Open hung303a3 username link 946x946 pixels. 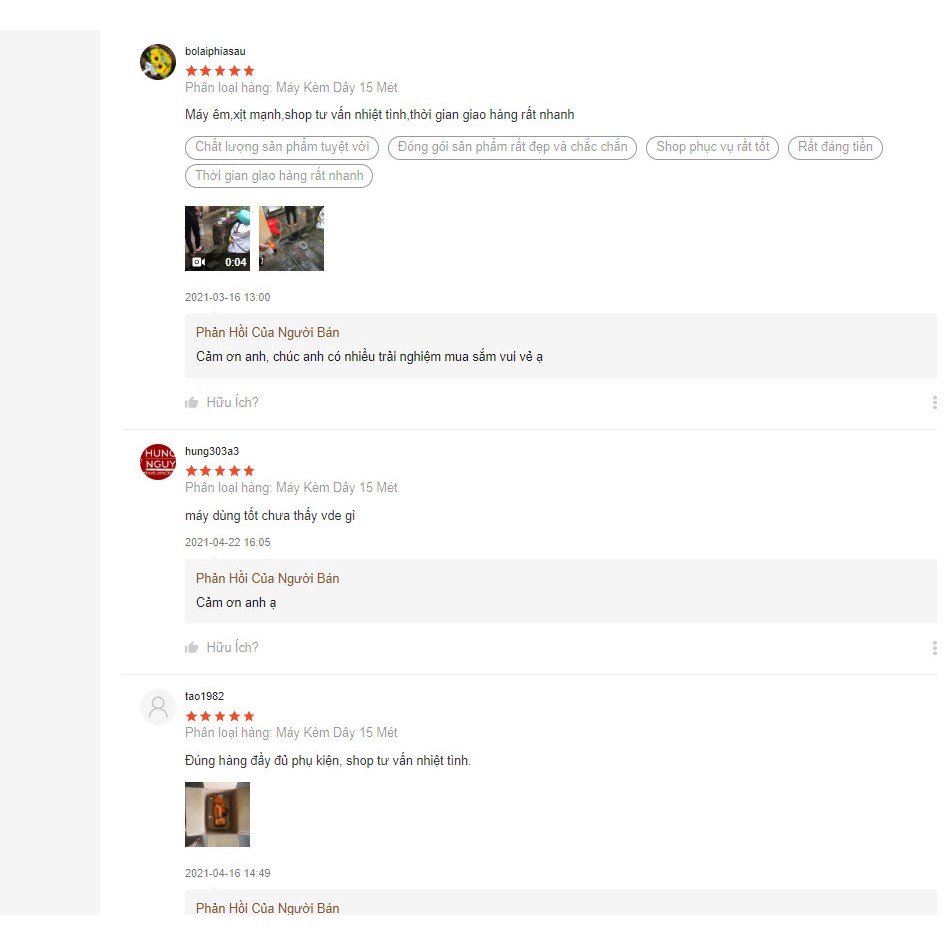point(212,451)
